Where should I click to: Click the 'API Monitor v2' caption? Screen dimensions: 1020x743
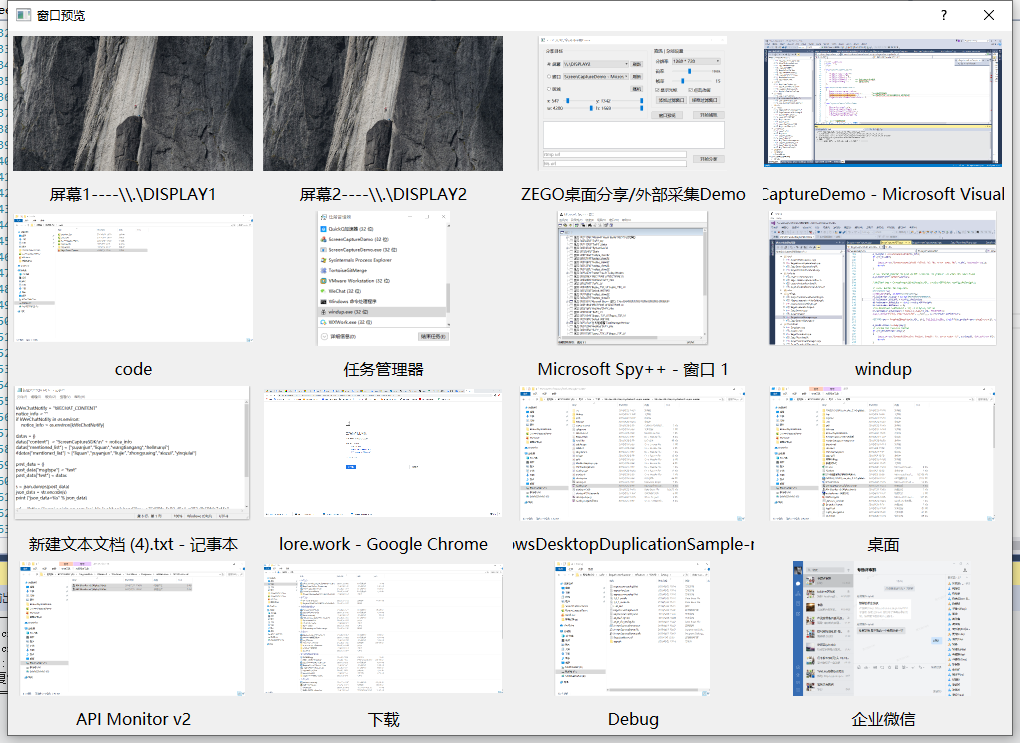(x=133, y=719)
